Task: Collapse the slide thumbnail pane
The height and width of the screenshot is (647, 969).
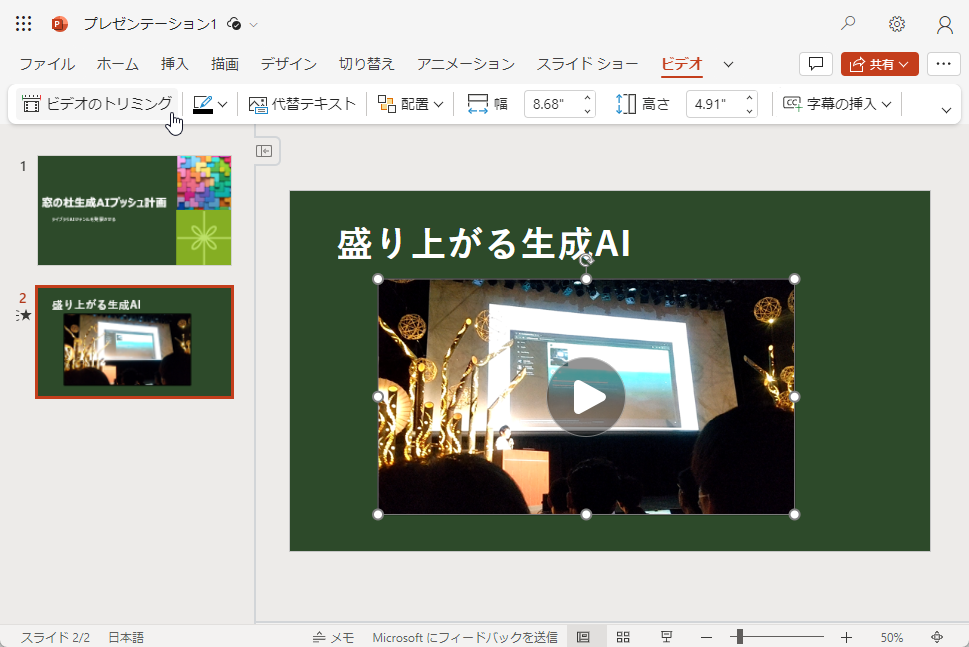Action: [265, 151]
